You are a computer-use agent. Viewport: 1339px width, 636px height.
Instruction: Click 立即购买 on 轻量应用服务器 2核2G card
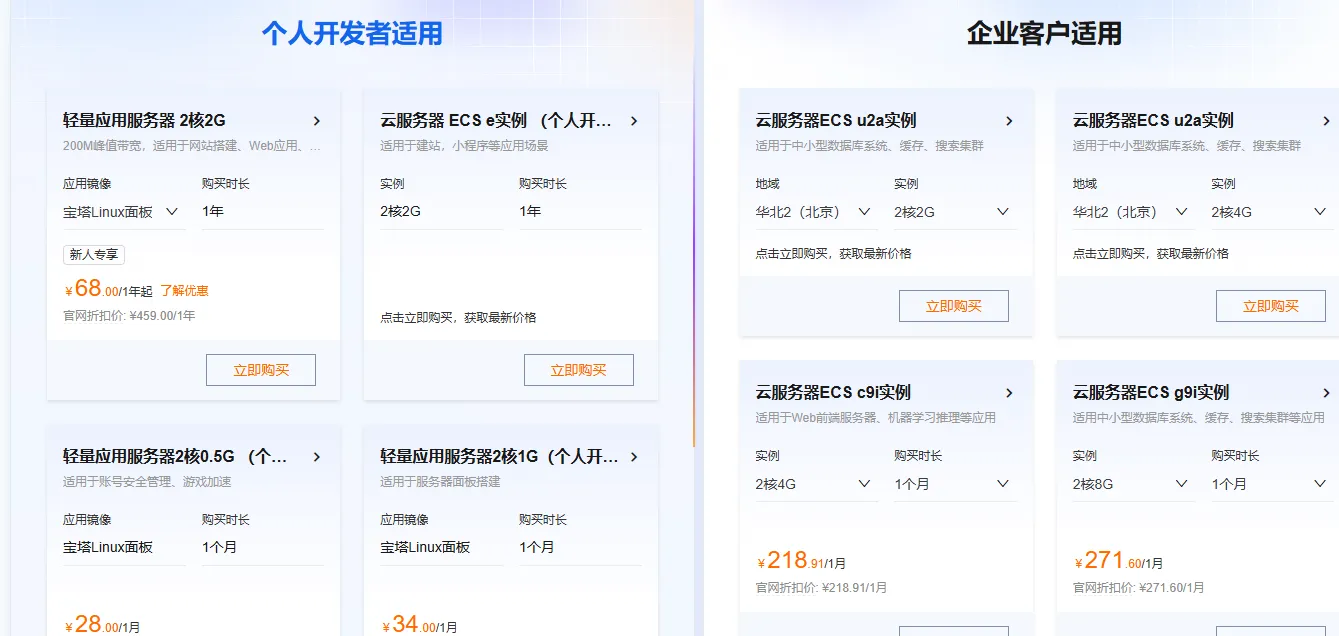pos(260,369)
